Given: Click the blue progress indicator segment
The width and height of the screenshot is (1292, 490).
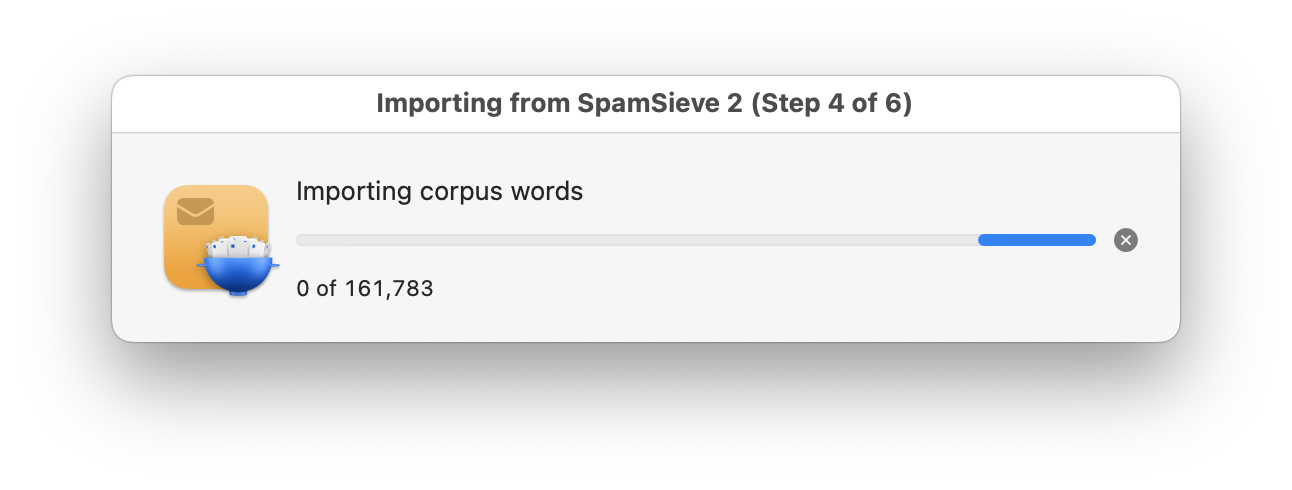Looking at the screenshot, I should (1037, 240).
